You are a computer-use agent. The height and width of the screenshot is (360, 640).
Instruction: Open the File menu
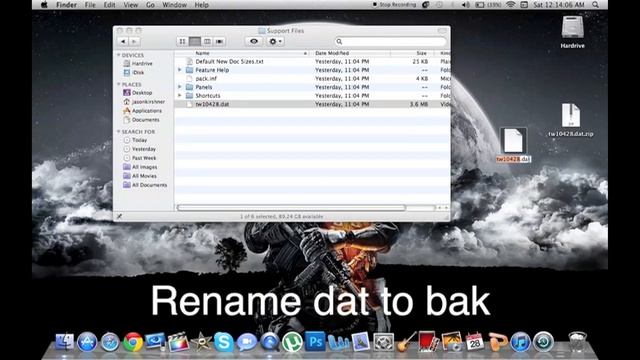tap(90, 5)
